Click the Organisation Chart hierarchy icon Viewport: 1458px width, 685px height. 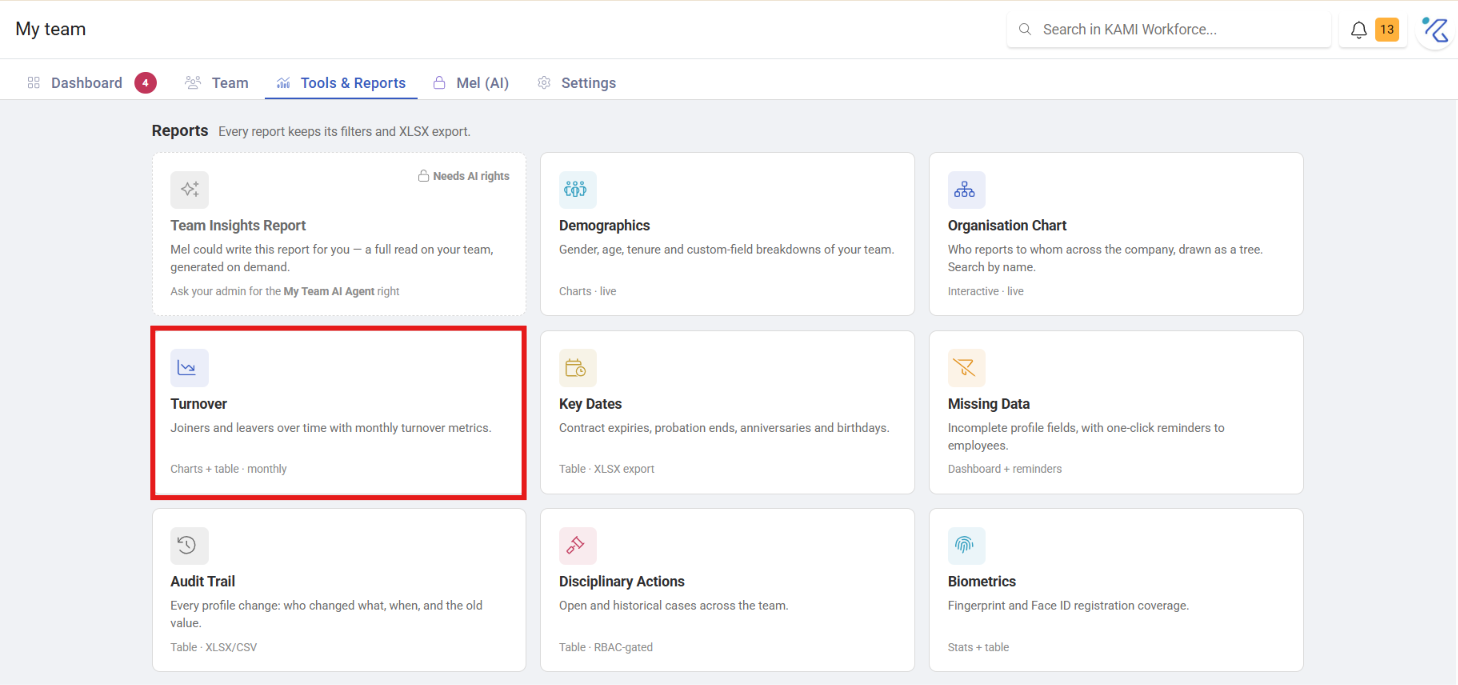point(966,190)
